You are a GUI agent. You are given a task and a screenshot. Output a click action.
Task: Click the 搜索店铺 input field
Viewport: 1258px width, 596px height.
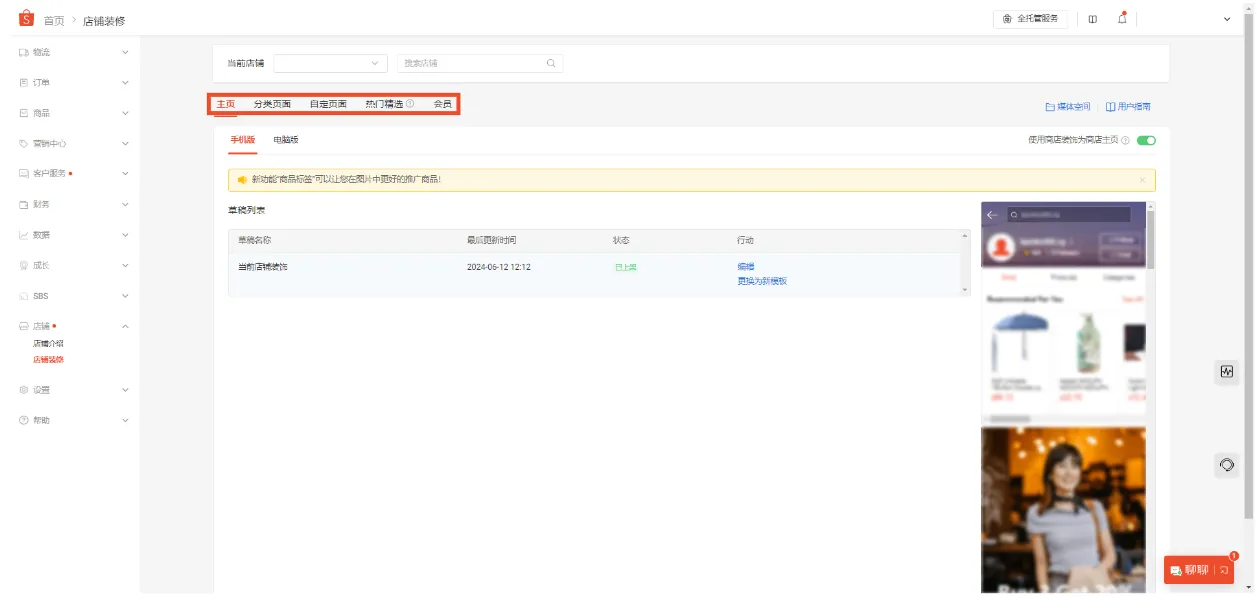pos(470,63)
